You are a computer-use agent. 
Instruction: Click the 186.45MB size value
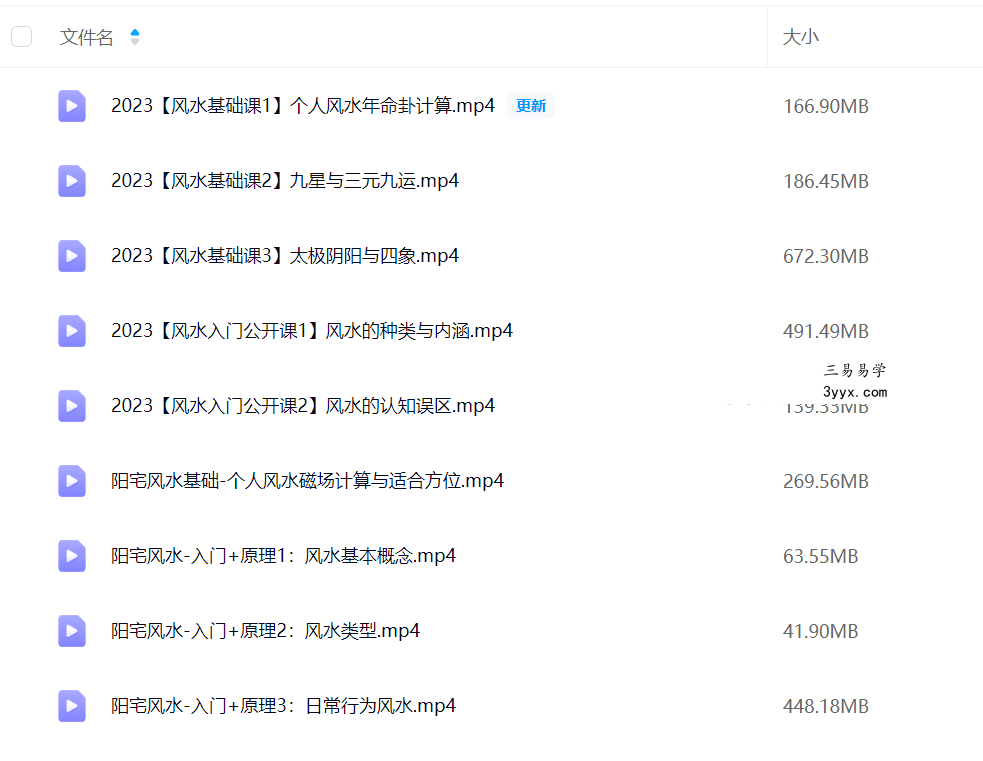pos(826,182)
